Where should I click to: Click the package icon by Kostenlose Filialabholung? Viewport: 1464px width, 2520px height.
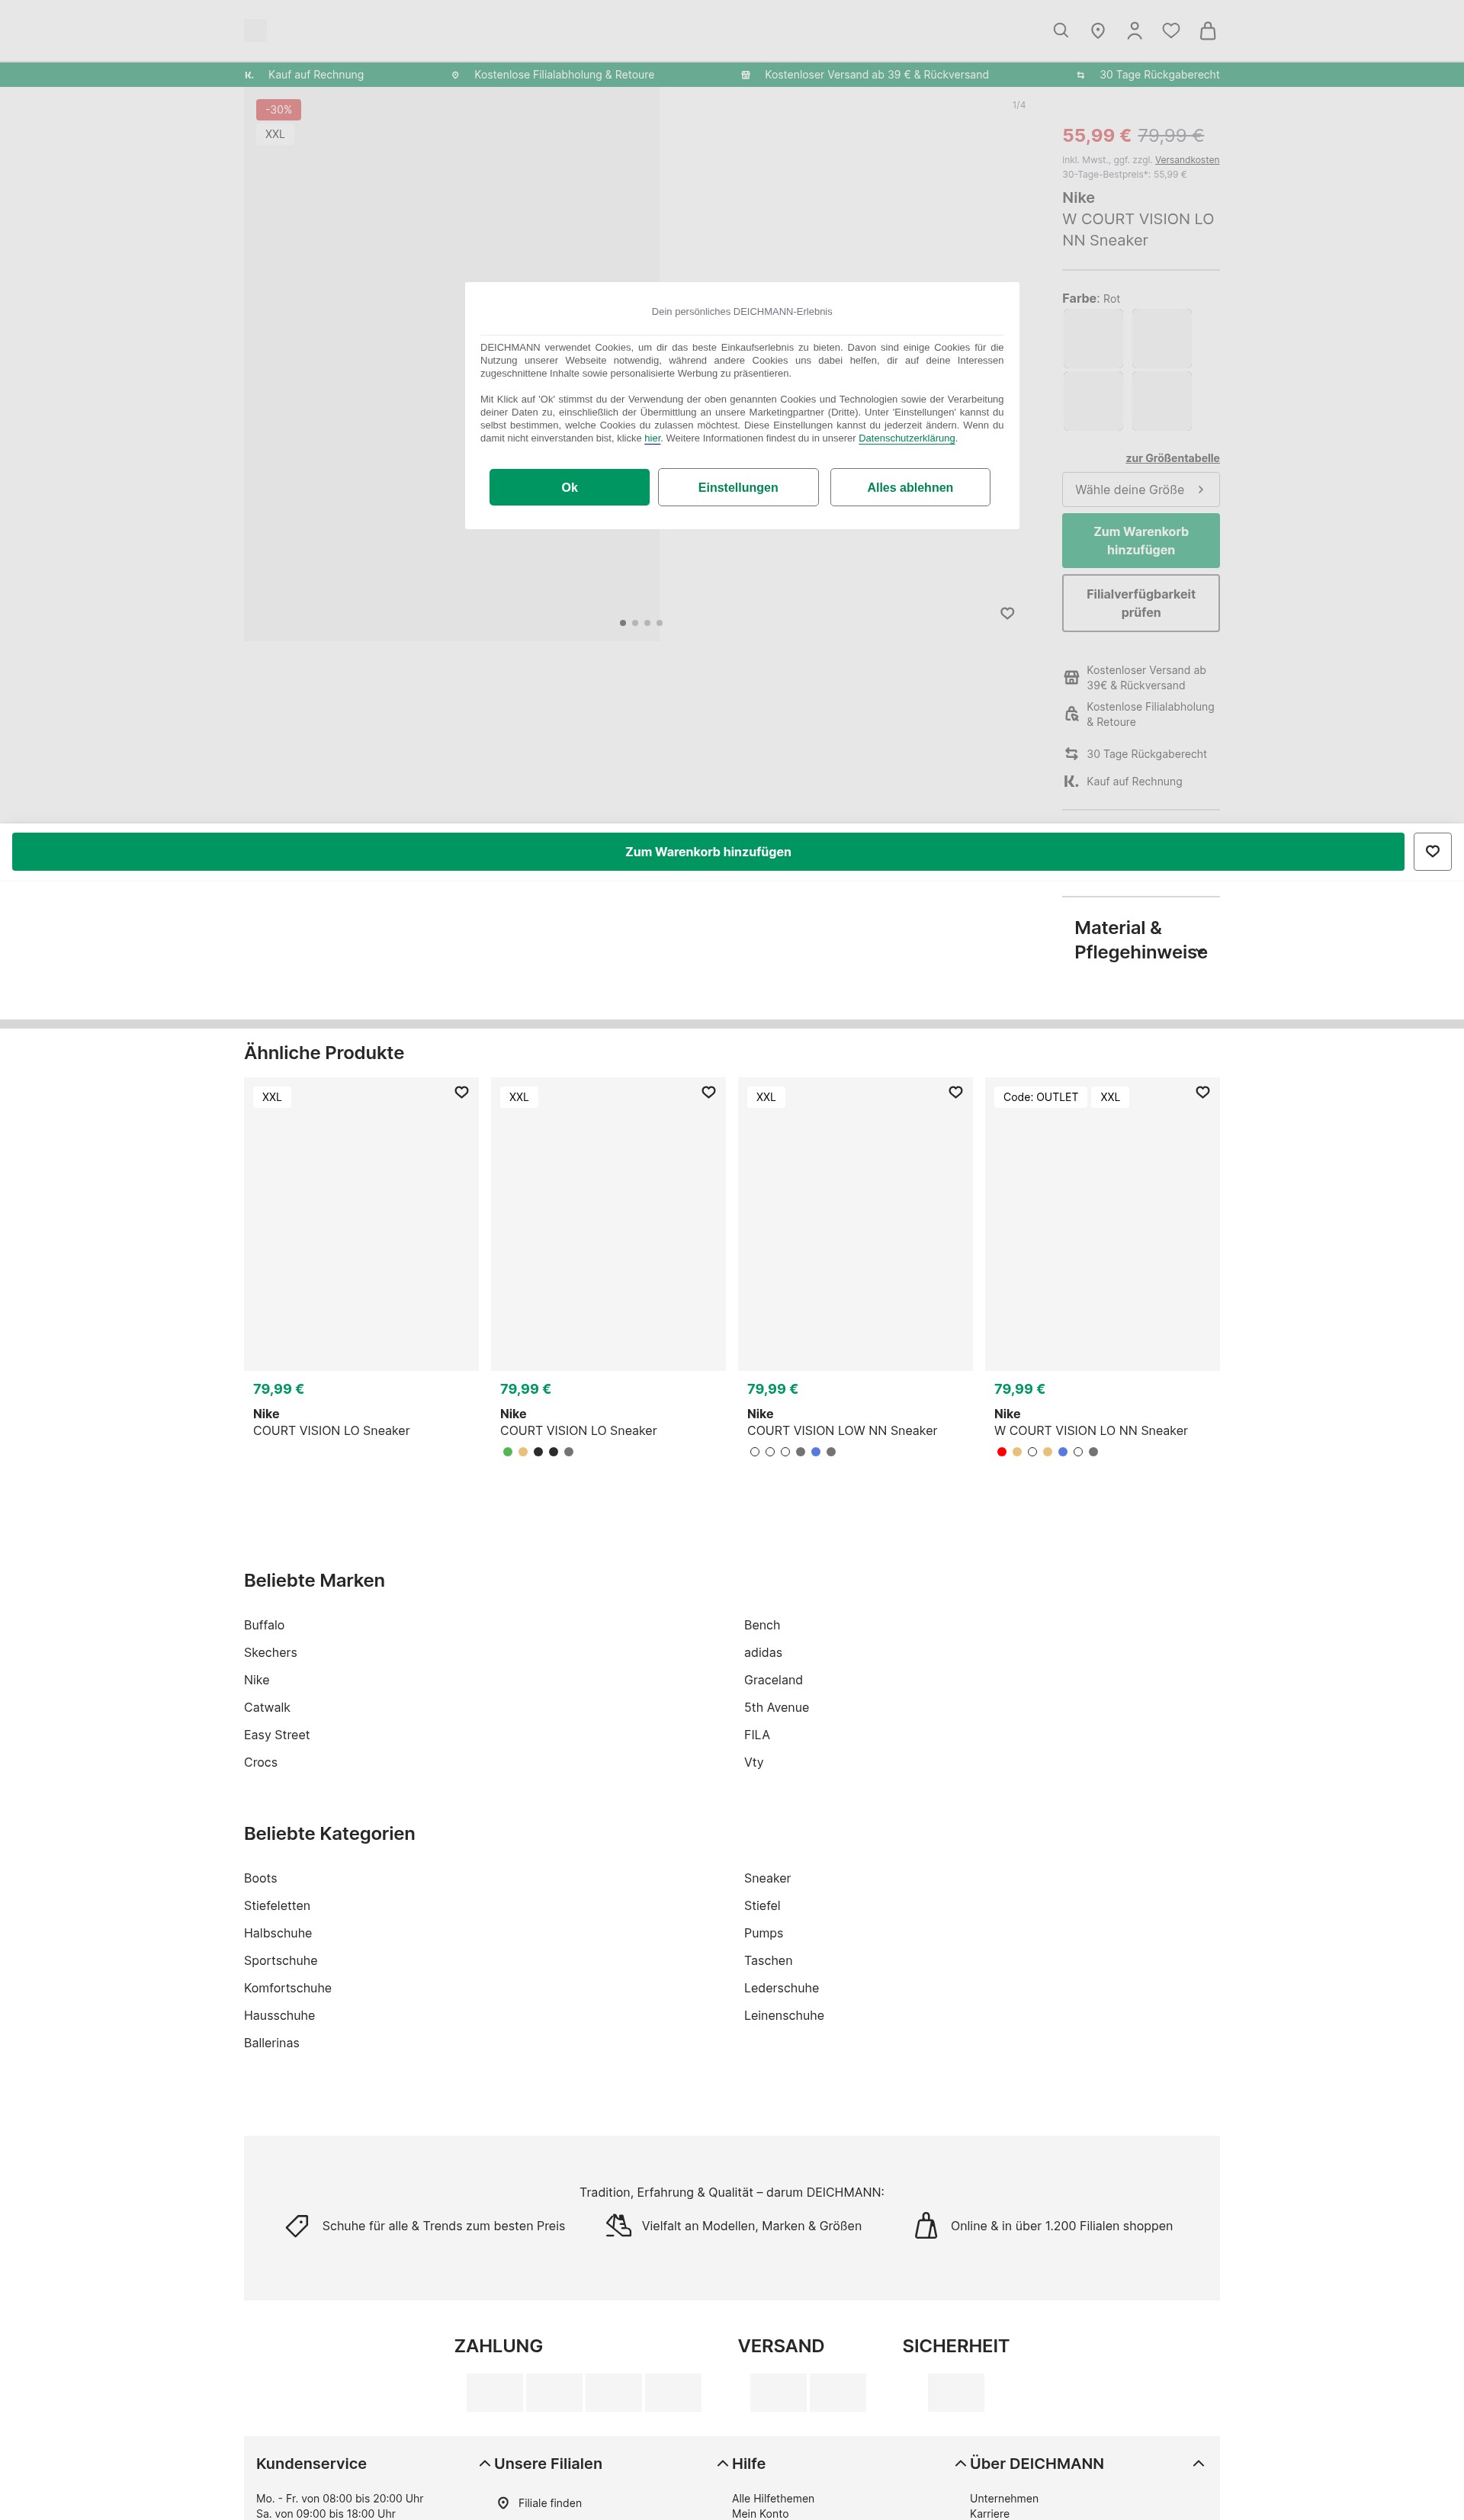1071,714
